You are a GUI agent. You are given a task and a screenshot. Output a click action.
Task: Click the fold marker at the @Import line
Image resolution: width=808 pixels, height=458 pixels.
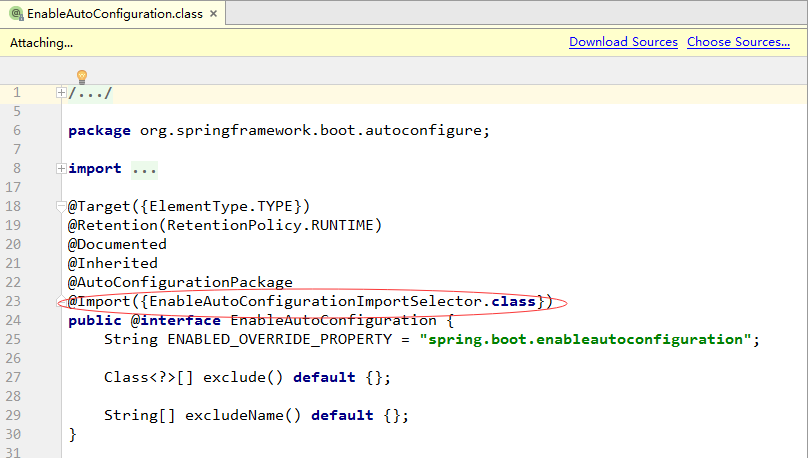click(60, 302)
